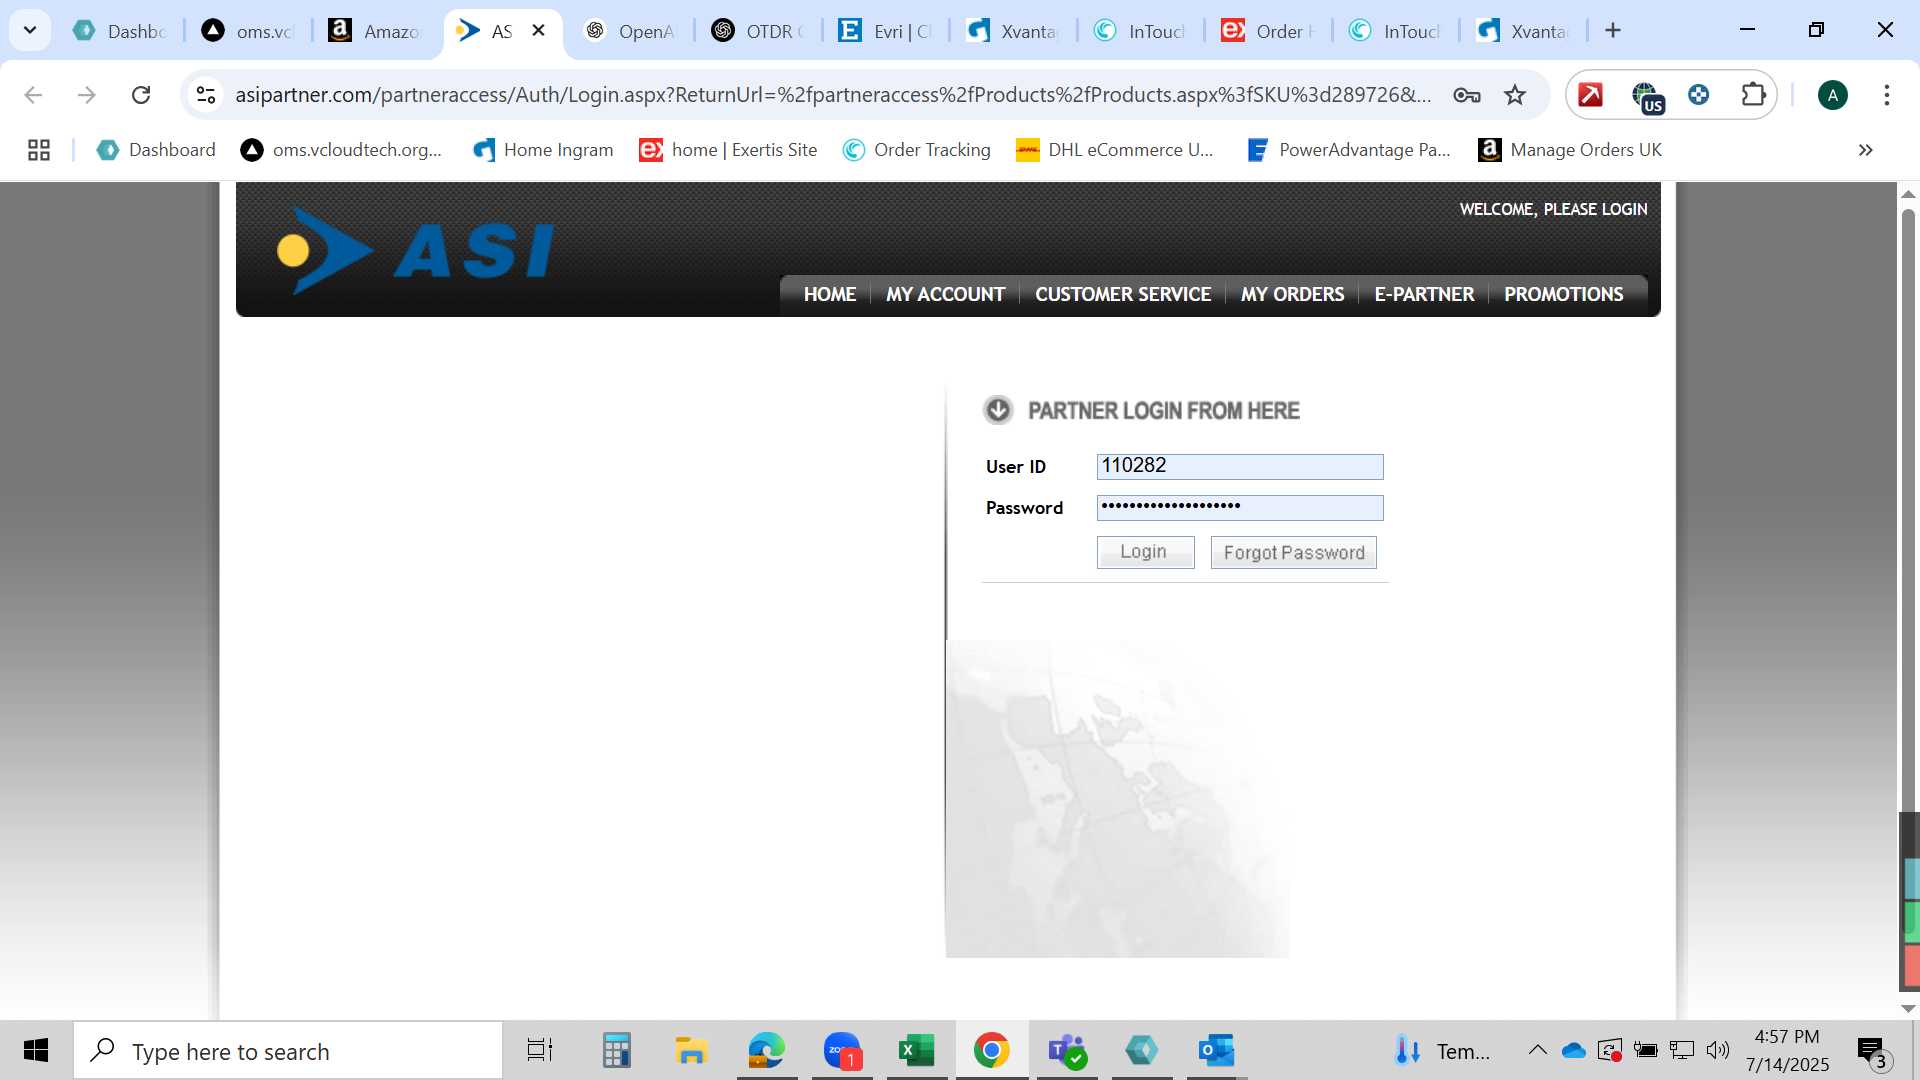This screenshot has height=1080, width=1920.
Task: Open the Chrome three-dot menu
Action: (x=1886, y=95)
